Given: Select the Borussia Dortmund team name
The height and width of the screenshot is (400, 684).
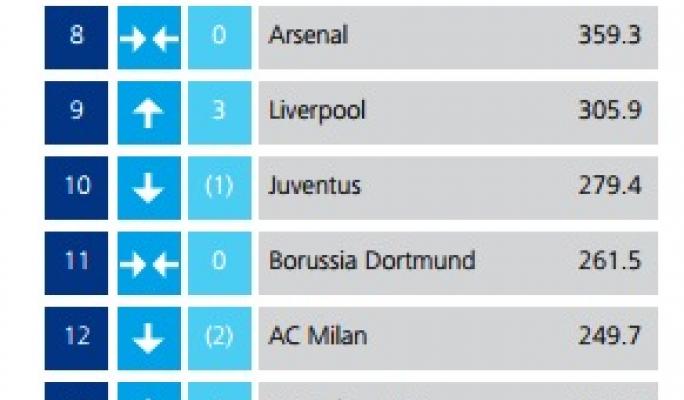Looking at the screenshot, I should coord(371,262).
